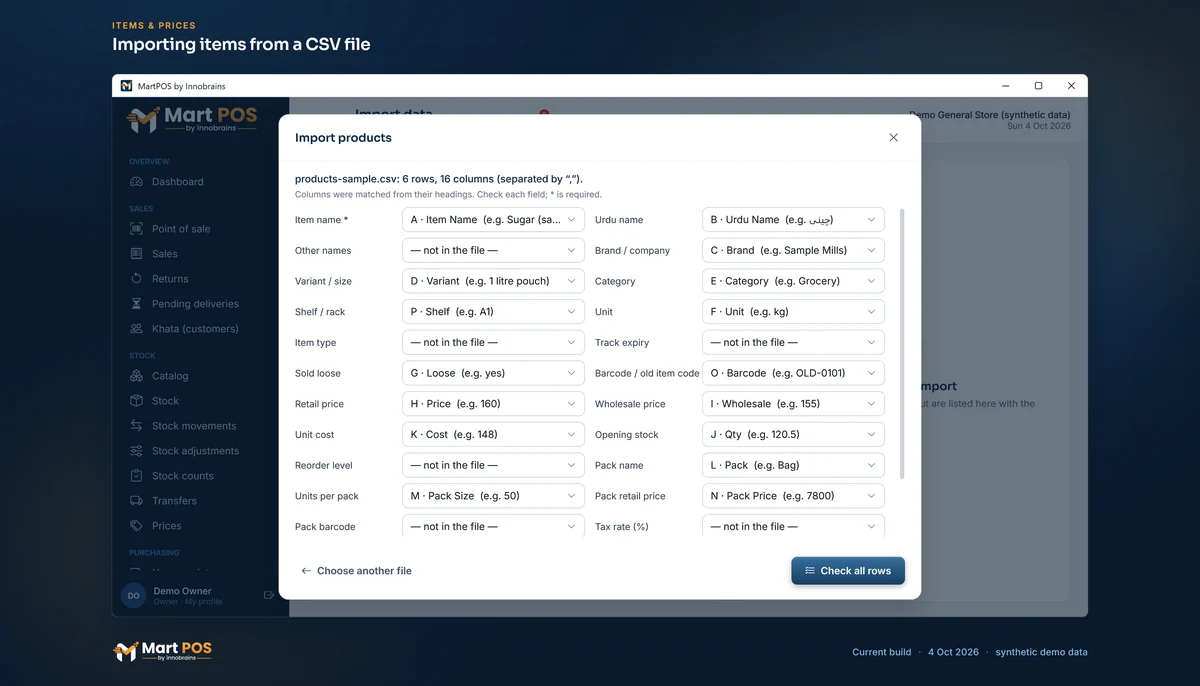Select Stock adjustments in sidebar
This screenshot has height=686, width=1200.
[195, 451]
